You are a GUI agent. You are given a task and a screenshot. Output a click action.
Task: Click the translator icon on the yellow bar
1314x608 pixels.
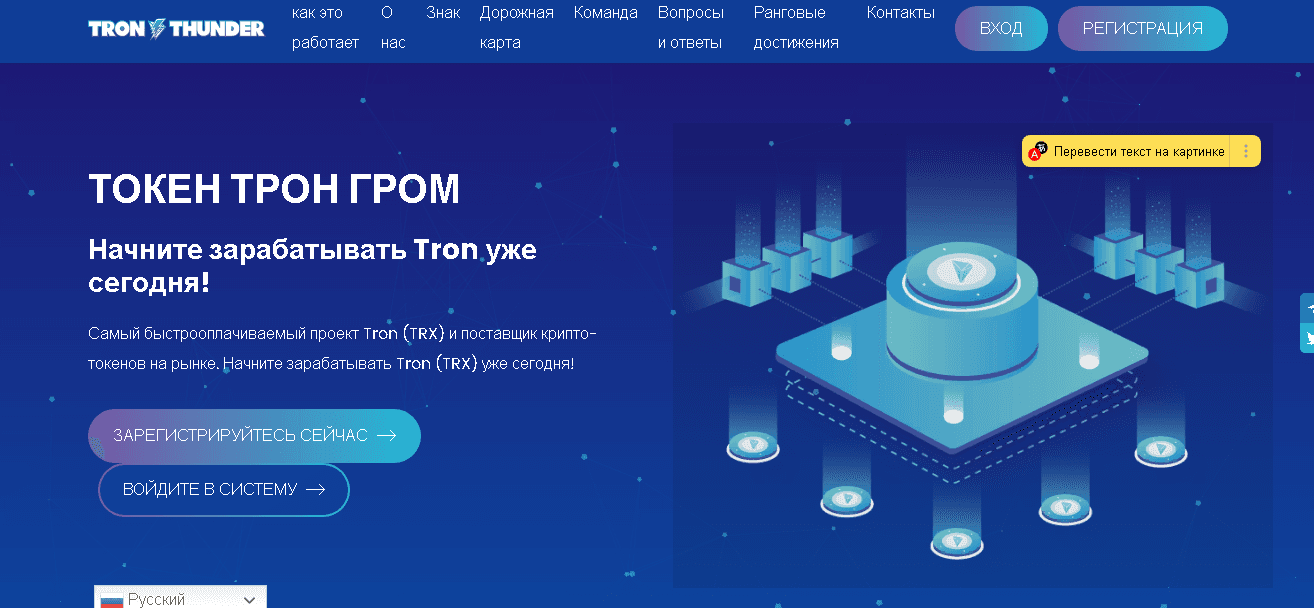tap(1038, 151)
